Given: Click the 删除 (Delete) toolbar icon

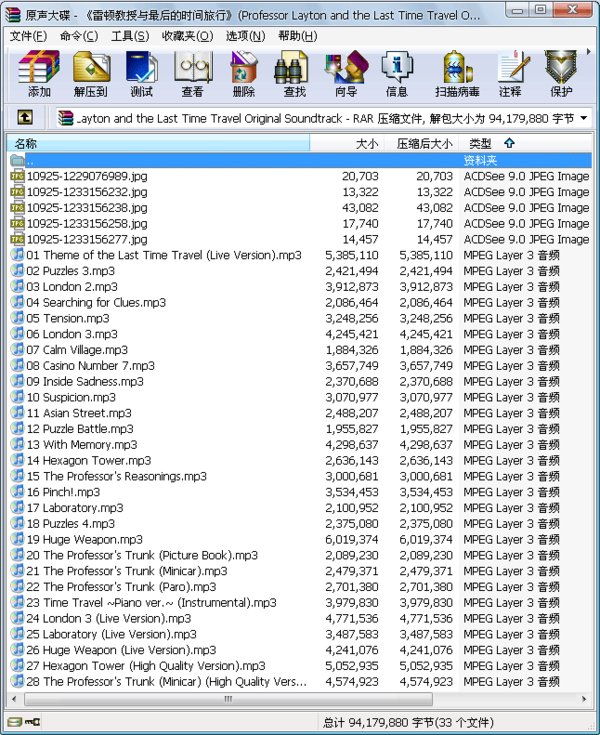Looking at the screenshot, I should [244, 75].
